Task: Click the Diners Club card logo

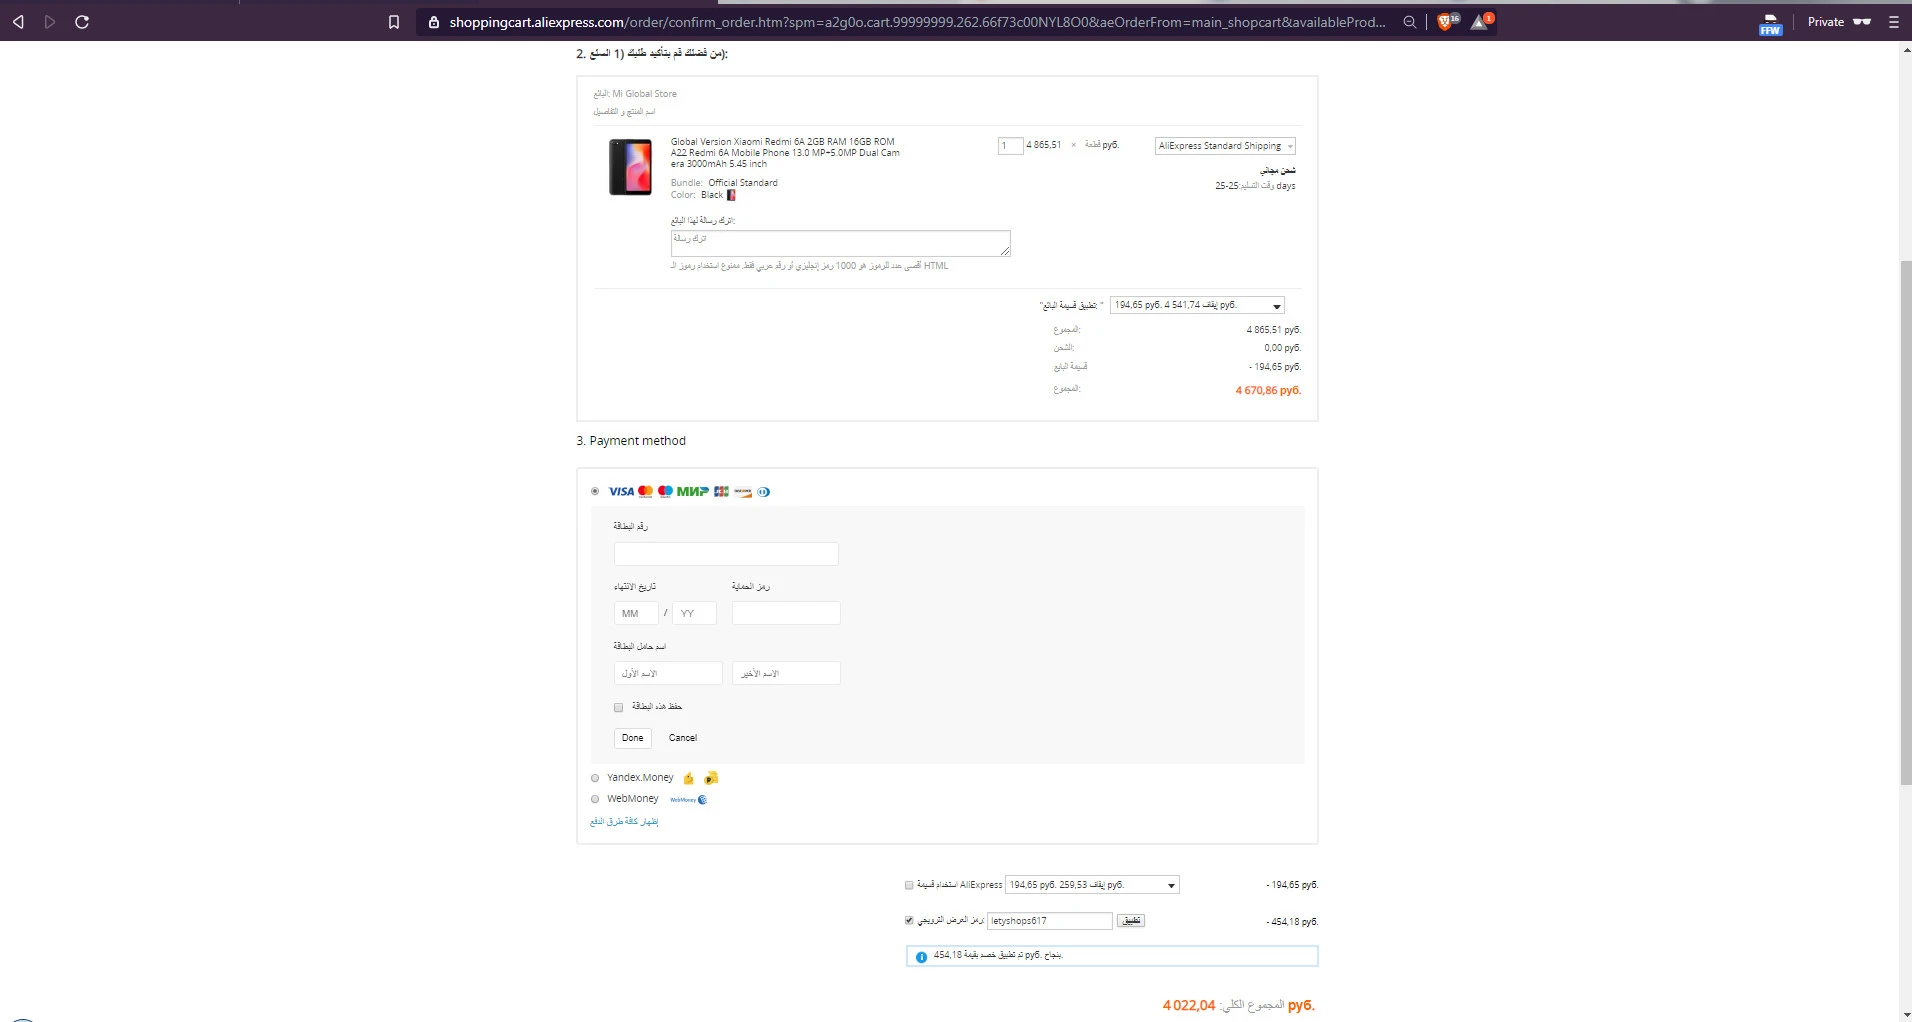Action: pyautogui.click(x=764, y=492)
